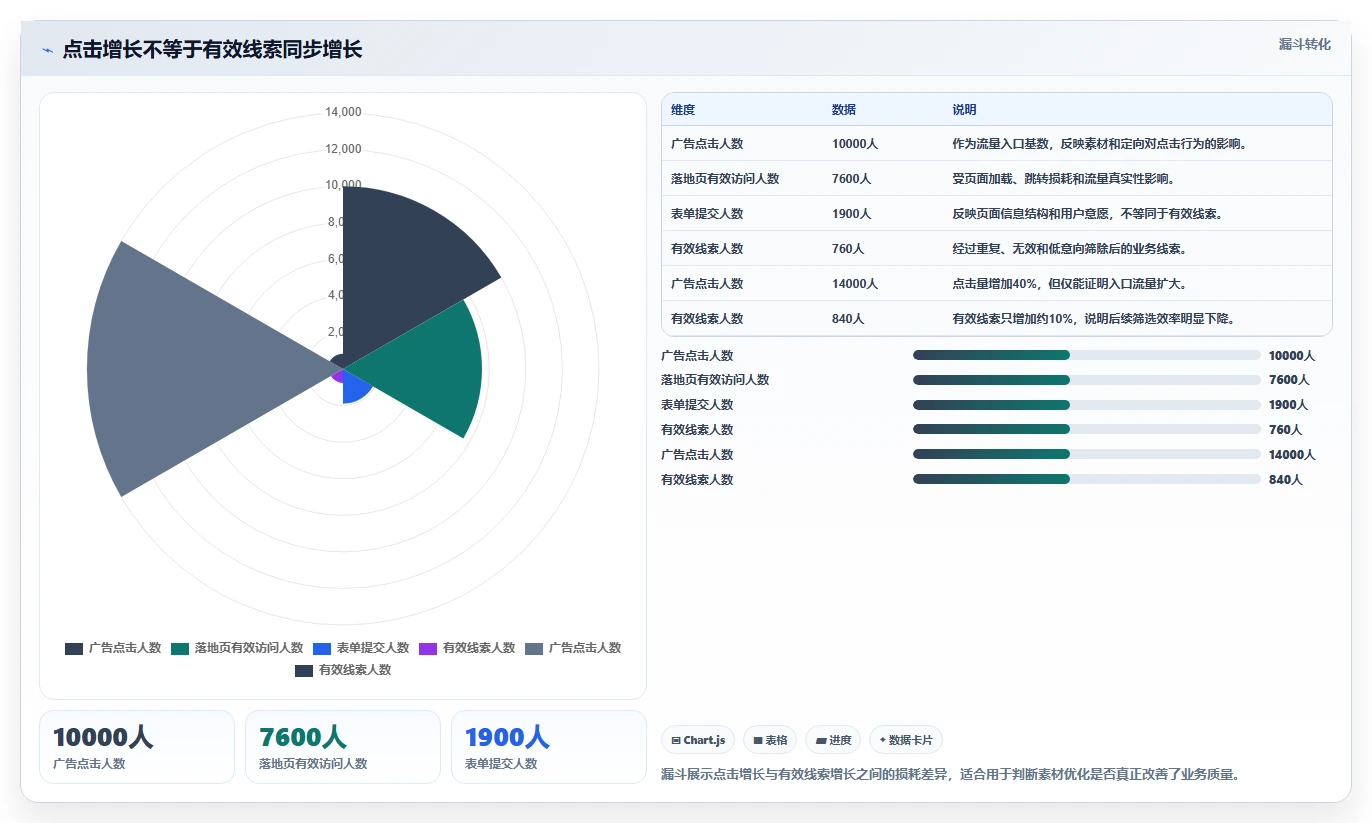Click the progress bar for 7600人
Viewport: 1372px width, 823px height.
click(x=1087, y=380)
